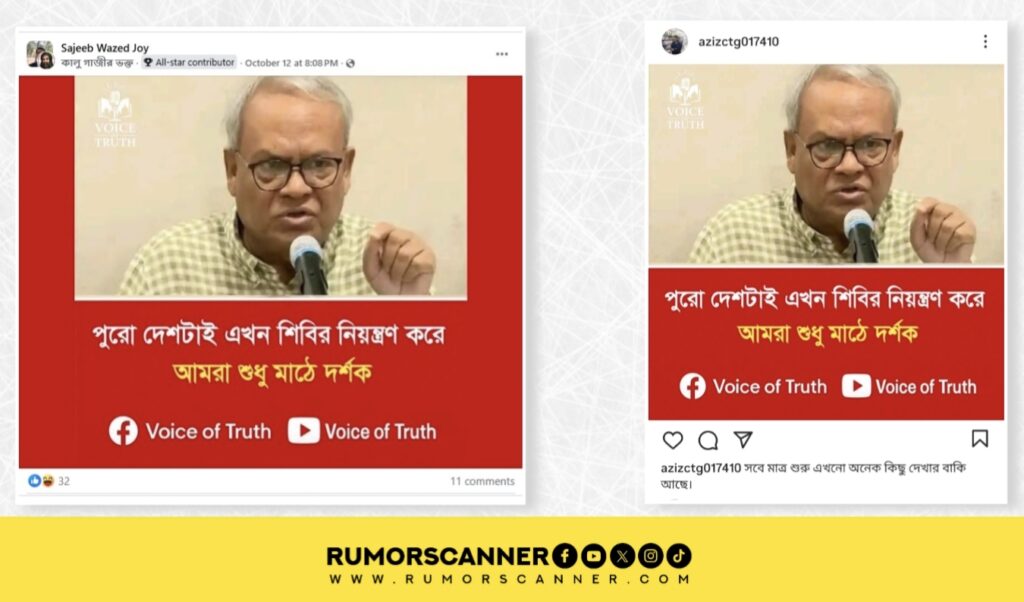Click the public globe audience icon

351,63
